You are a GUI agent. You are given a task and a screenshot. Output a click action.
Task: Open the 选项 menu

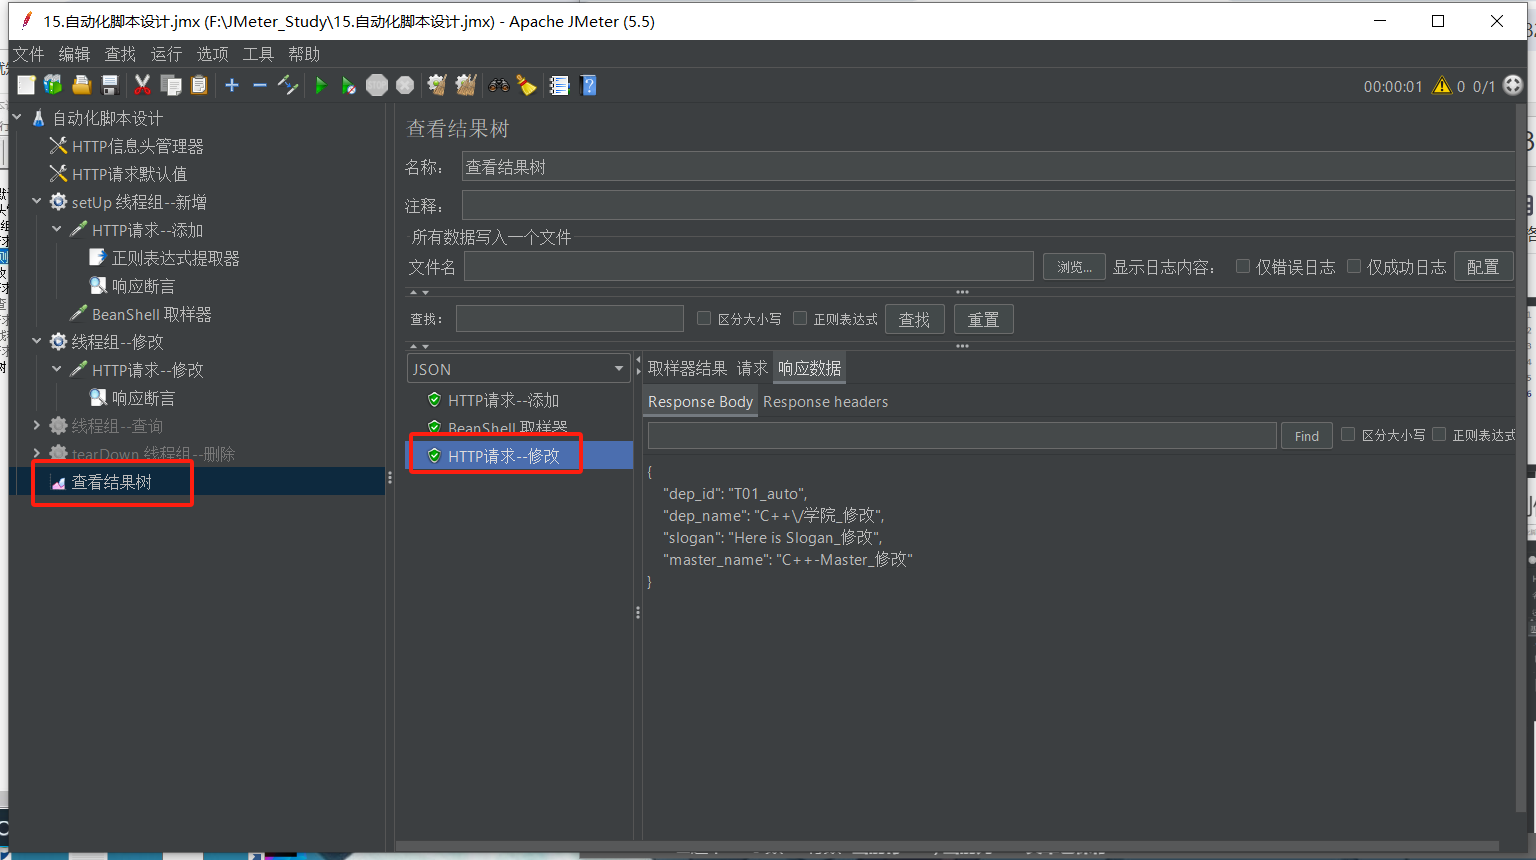click(212, 54)
